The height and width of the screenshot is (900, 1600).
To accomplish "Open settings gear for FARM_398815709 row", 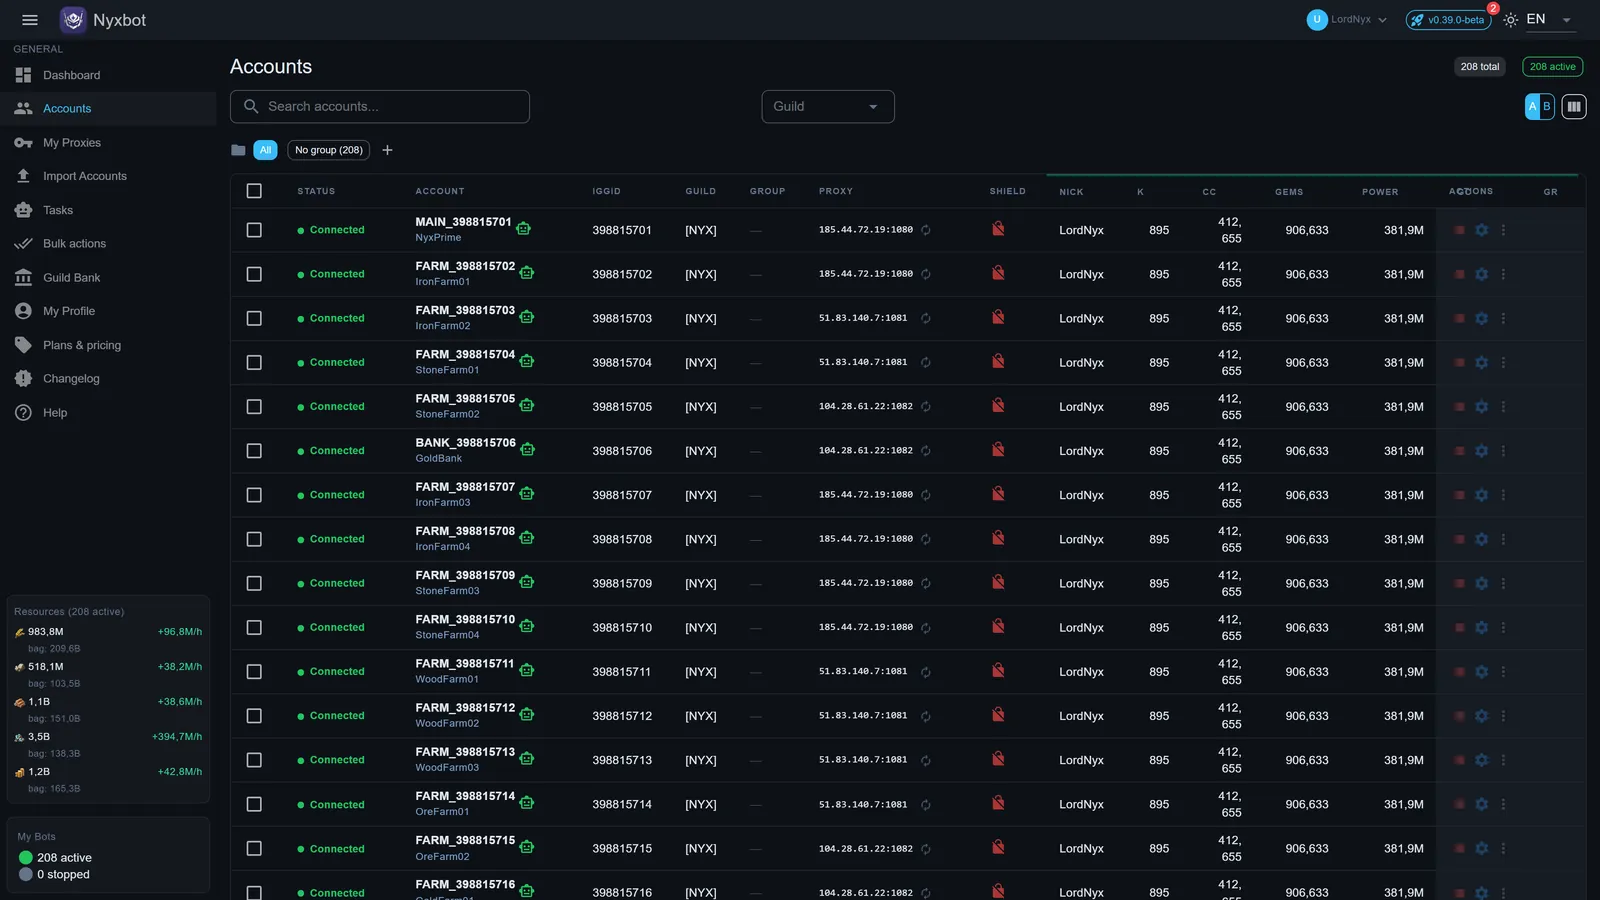I will tap(1482, 583).
